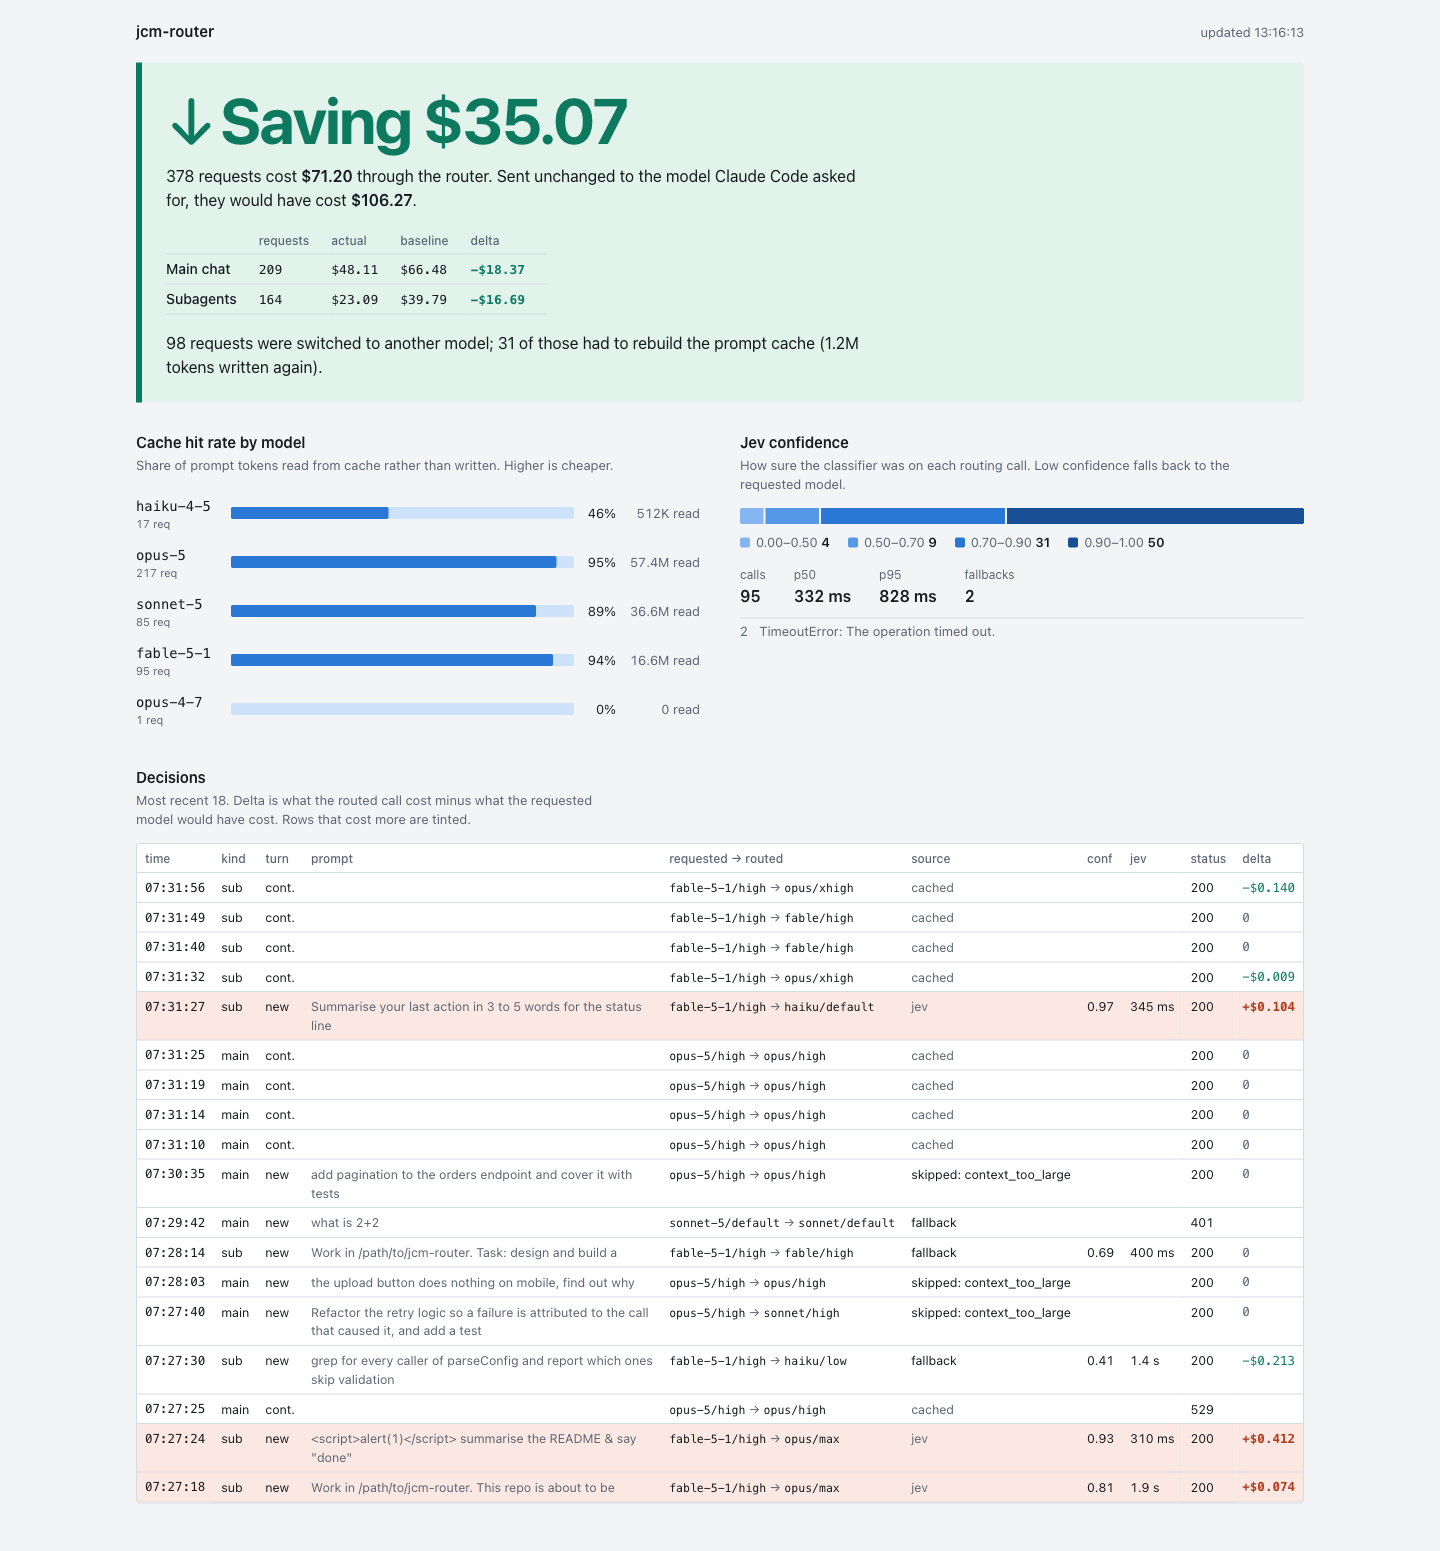Click the "delta" header in the Decisions table
1440x1551 pixels.
[1256, 859]
